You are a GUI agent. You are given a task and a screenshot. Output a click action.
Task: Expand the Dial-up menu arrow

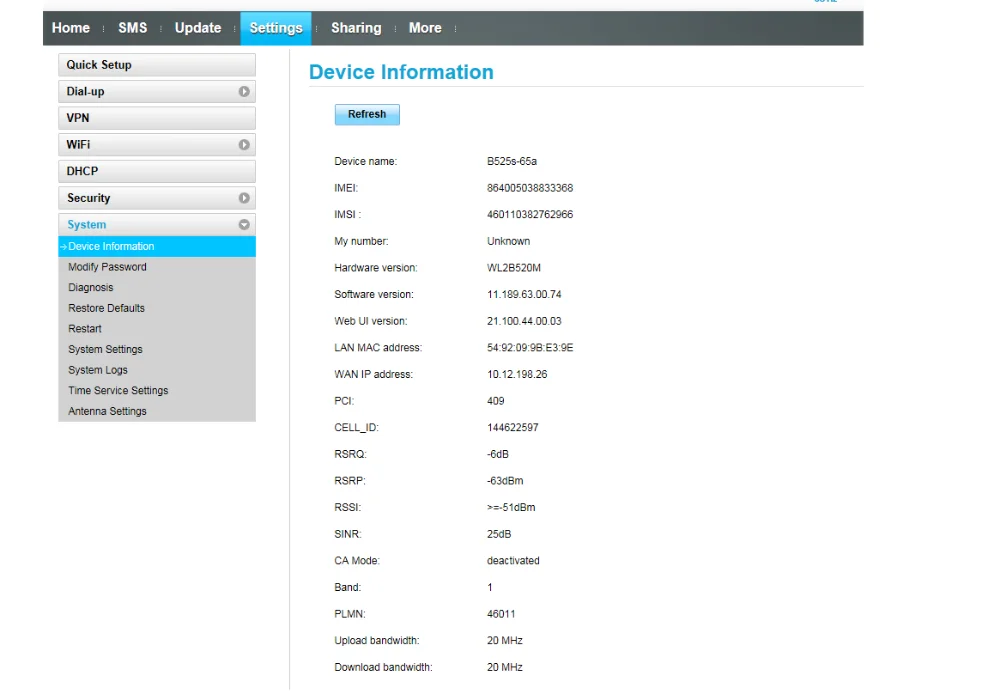[x=244, y=92]
